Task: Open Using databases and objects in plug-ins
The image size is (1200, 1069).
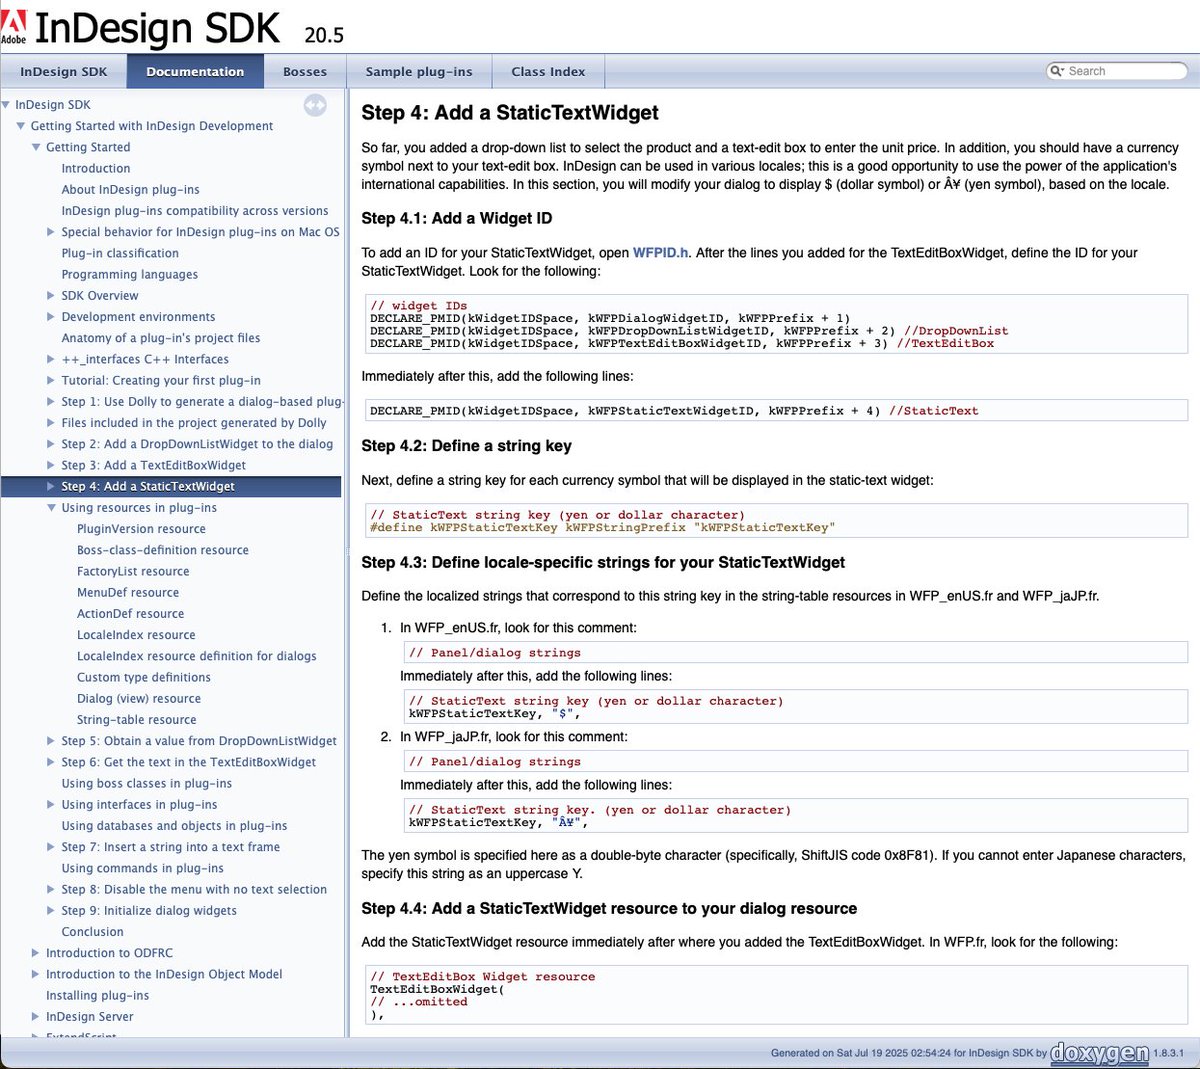Action: pyautogui.click(x=174, y=826)
